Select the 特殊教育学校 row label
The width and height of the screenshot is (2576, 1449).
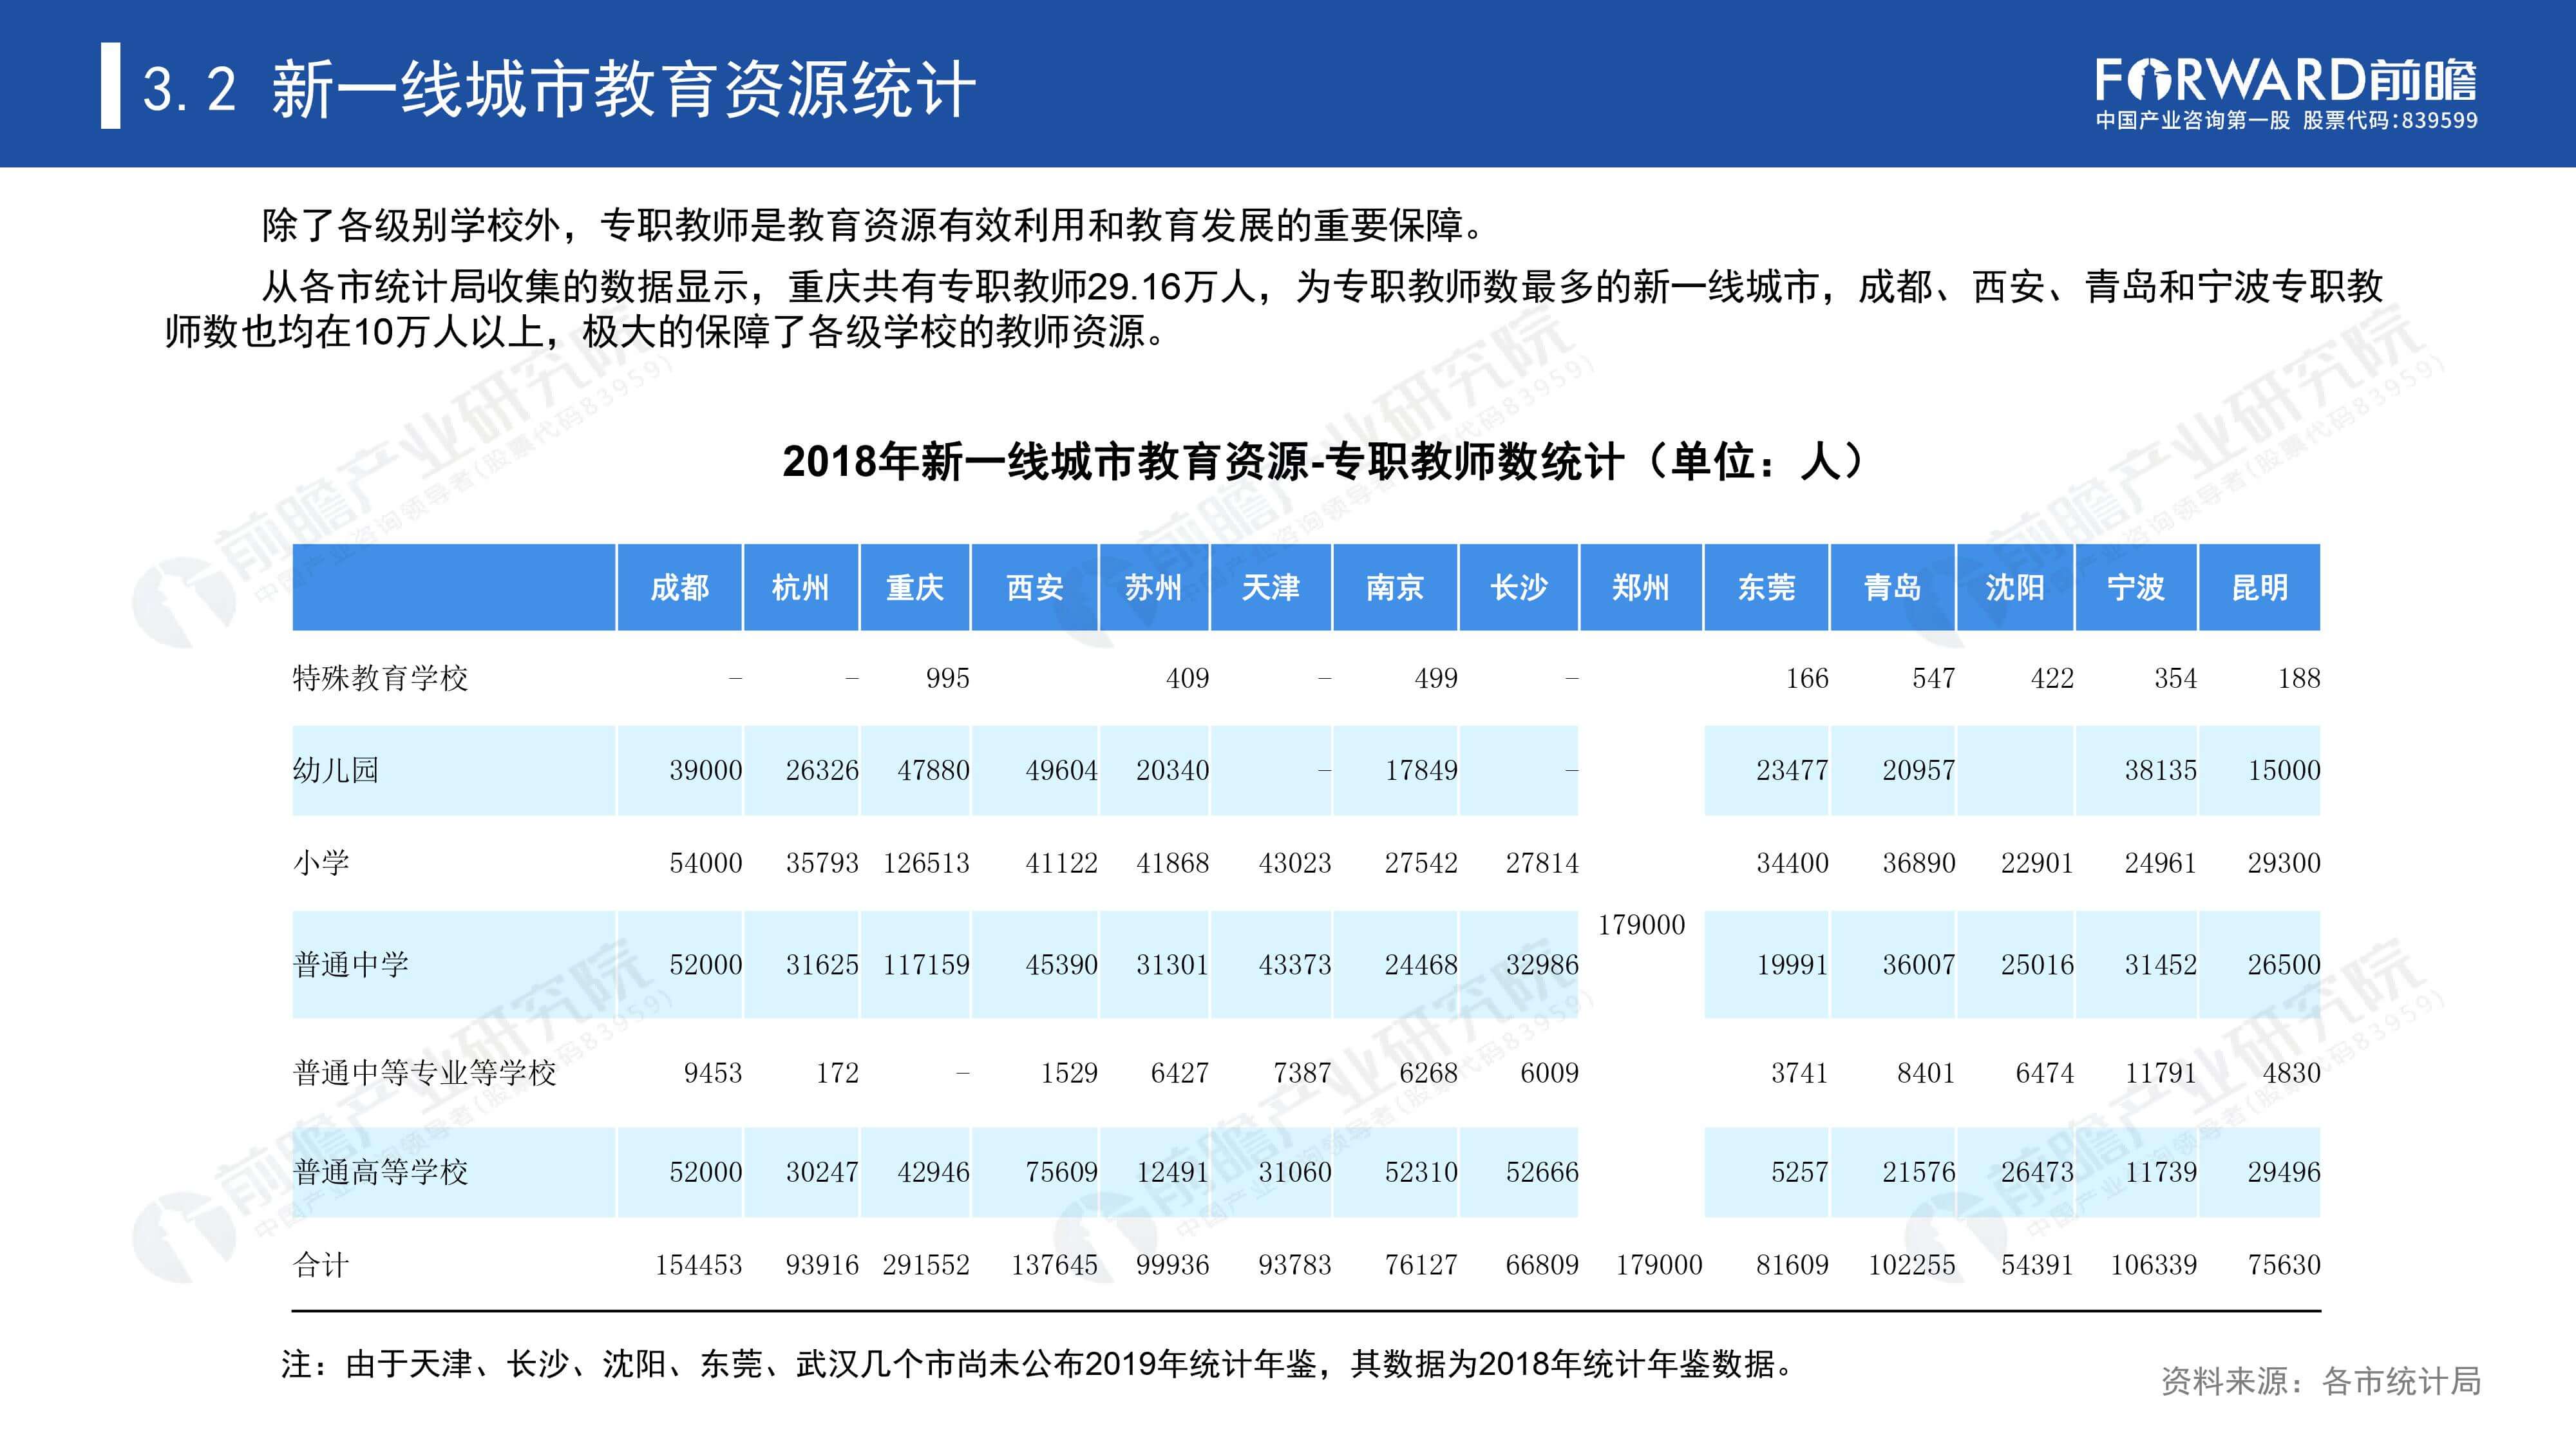380,678
